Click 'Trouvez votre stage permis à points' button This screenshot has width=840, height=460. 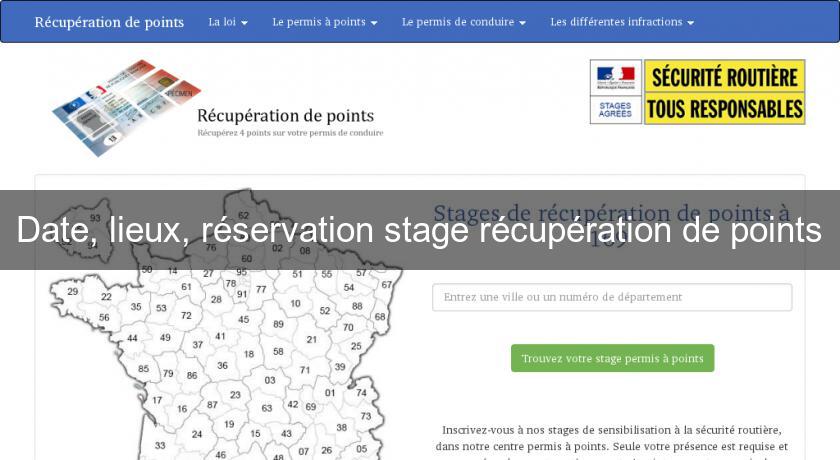coord(612,358)
